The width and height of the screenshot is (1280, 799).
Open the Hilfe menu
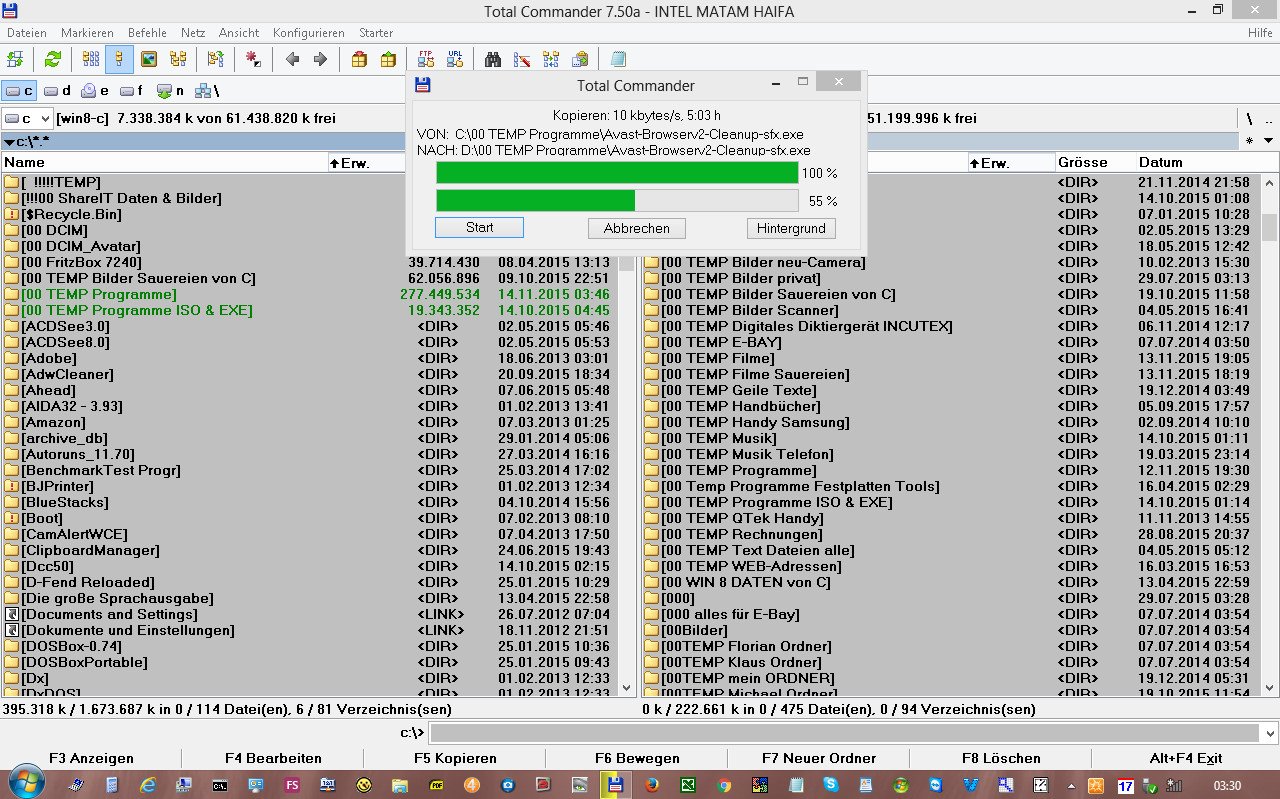(x=1260, y=33)
